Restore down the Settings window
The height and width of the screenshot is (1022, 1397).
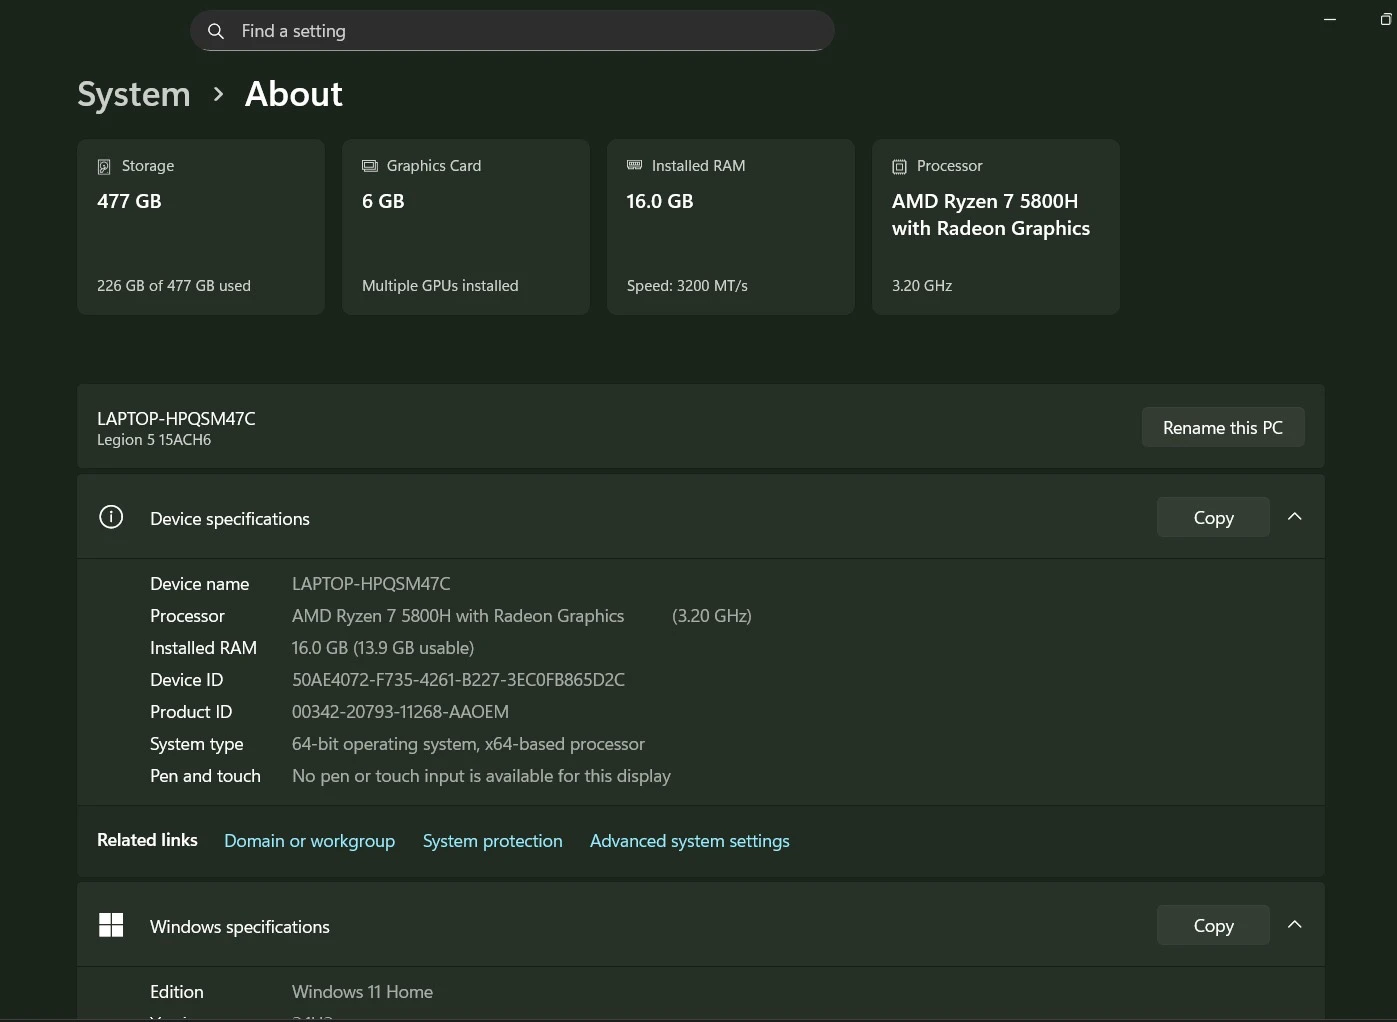(1386, 20)
